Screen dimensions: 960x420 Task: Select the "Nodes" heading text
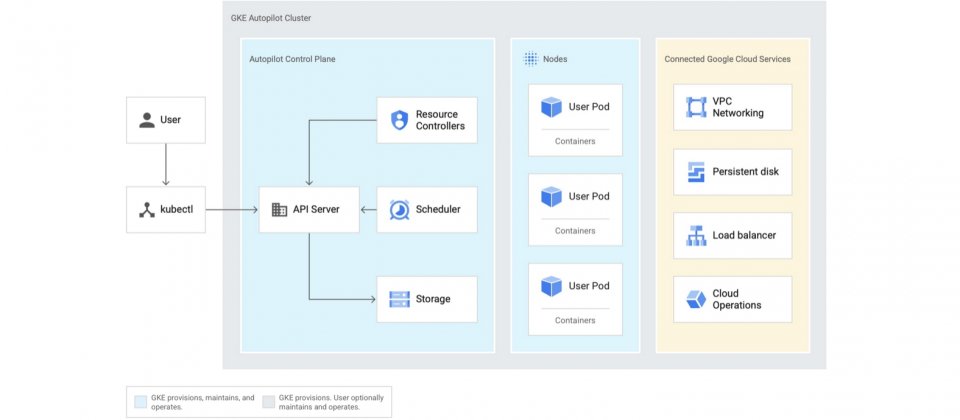[555, 59]
